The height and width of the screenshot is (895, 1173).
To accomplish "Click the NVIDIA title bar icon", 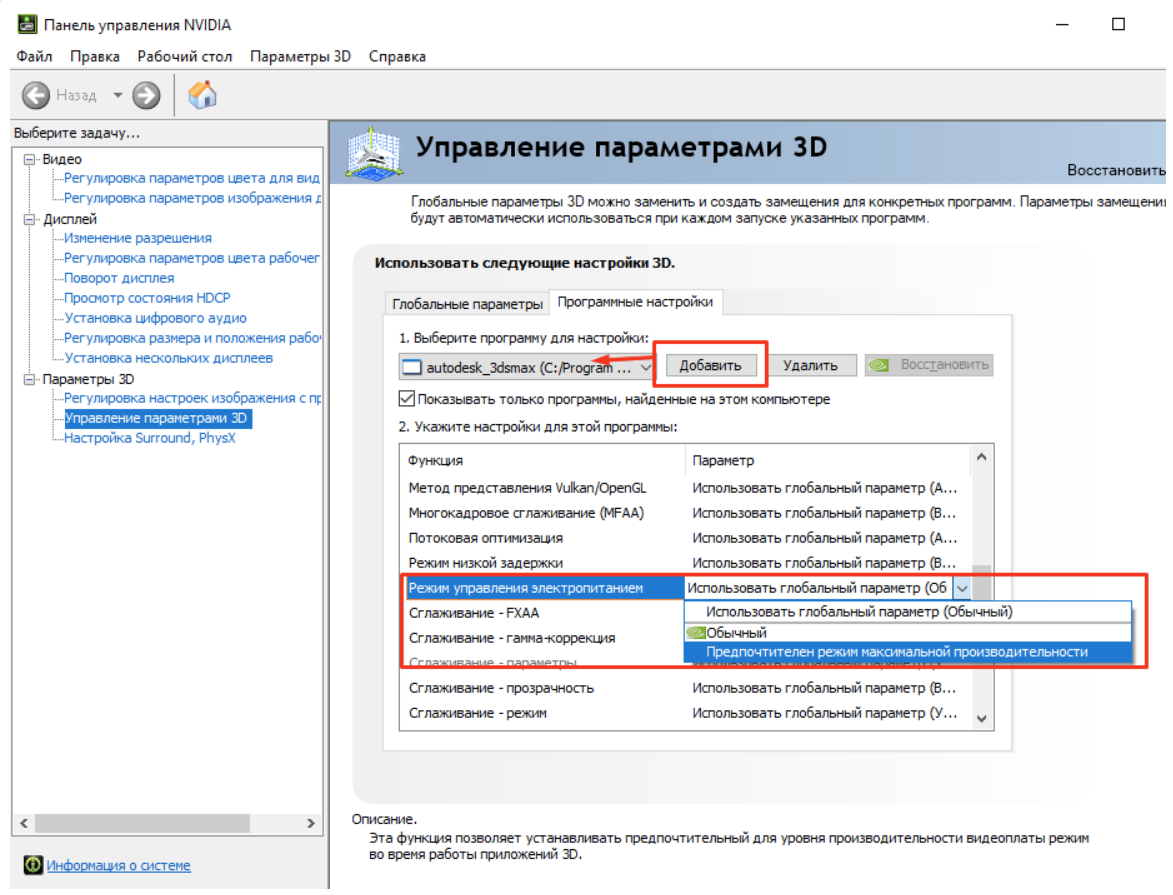I will point(28,24).
